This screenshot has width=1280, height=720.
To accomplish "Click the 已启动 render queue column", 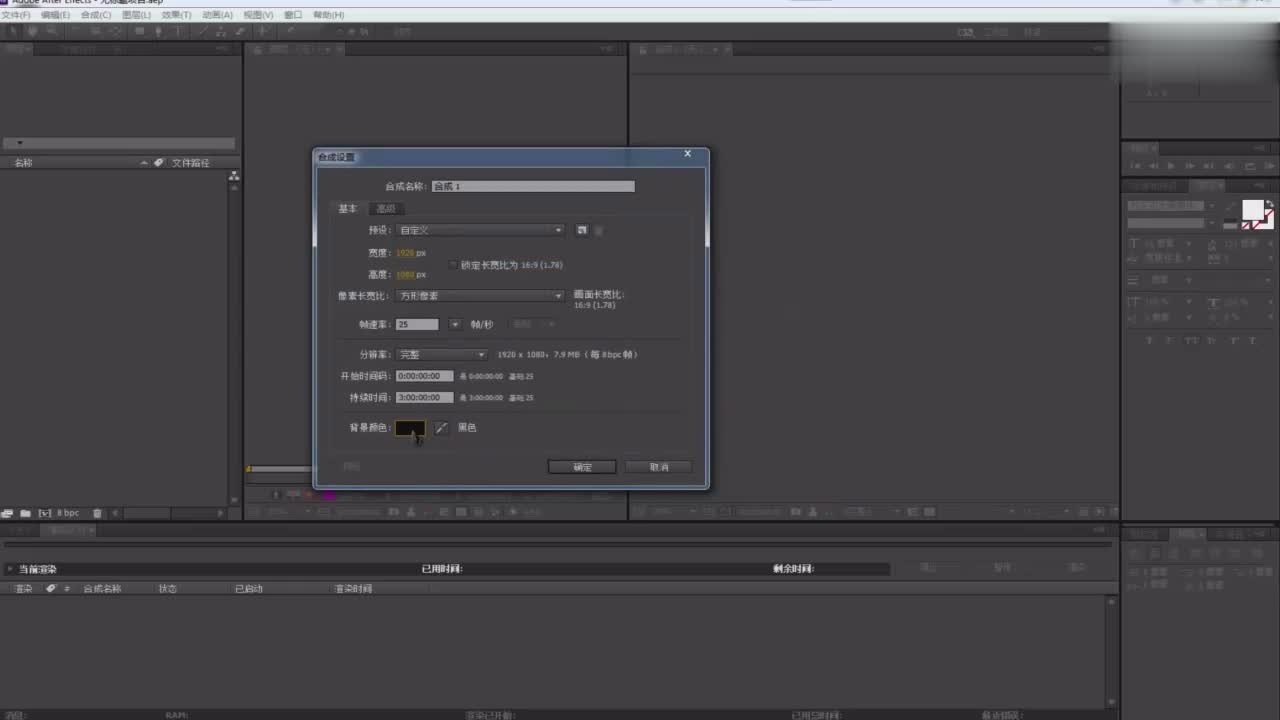I will pos(249,589).
